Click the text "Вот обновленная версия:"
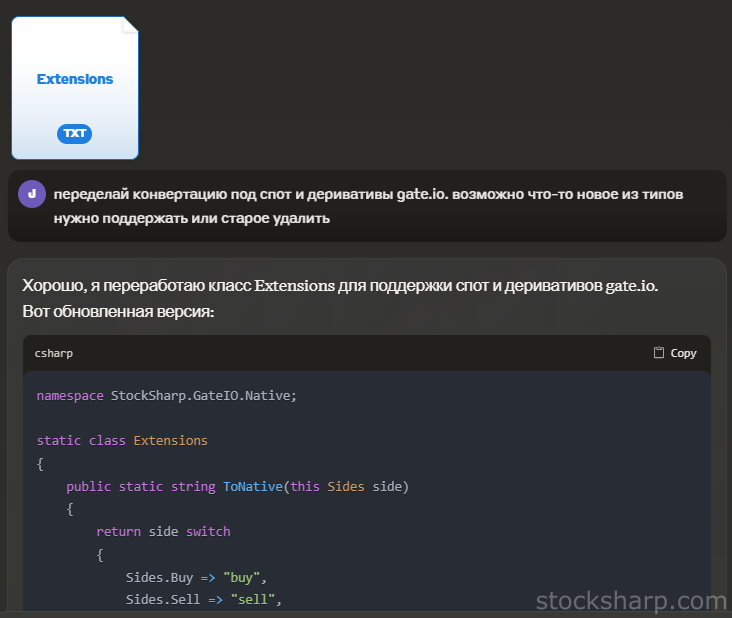This screenshot has height=618, width=732. point(118,311)
